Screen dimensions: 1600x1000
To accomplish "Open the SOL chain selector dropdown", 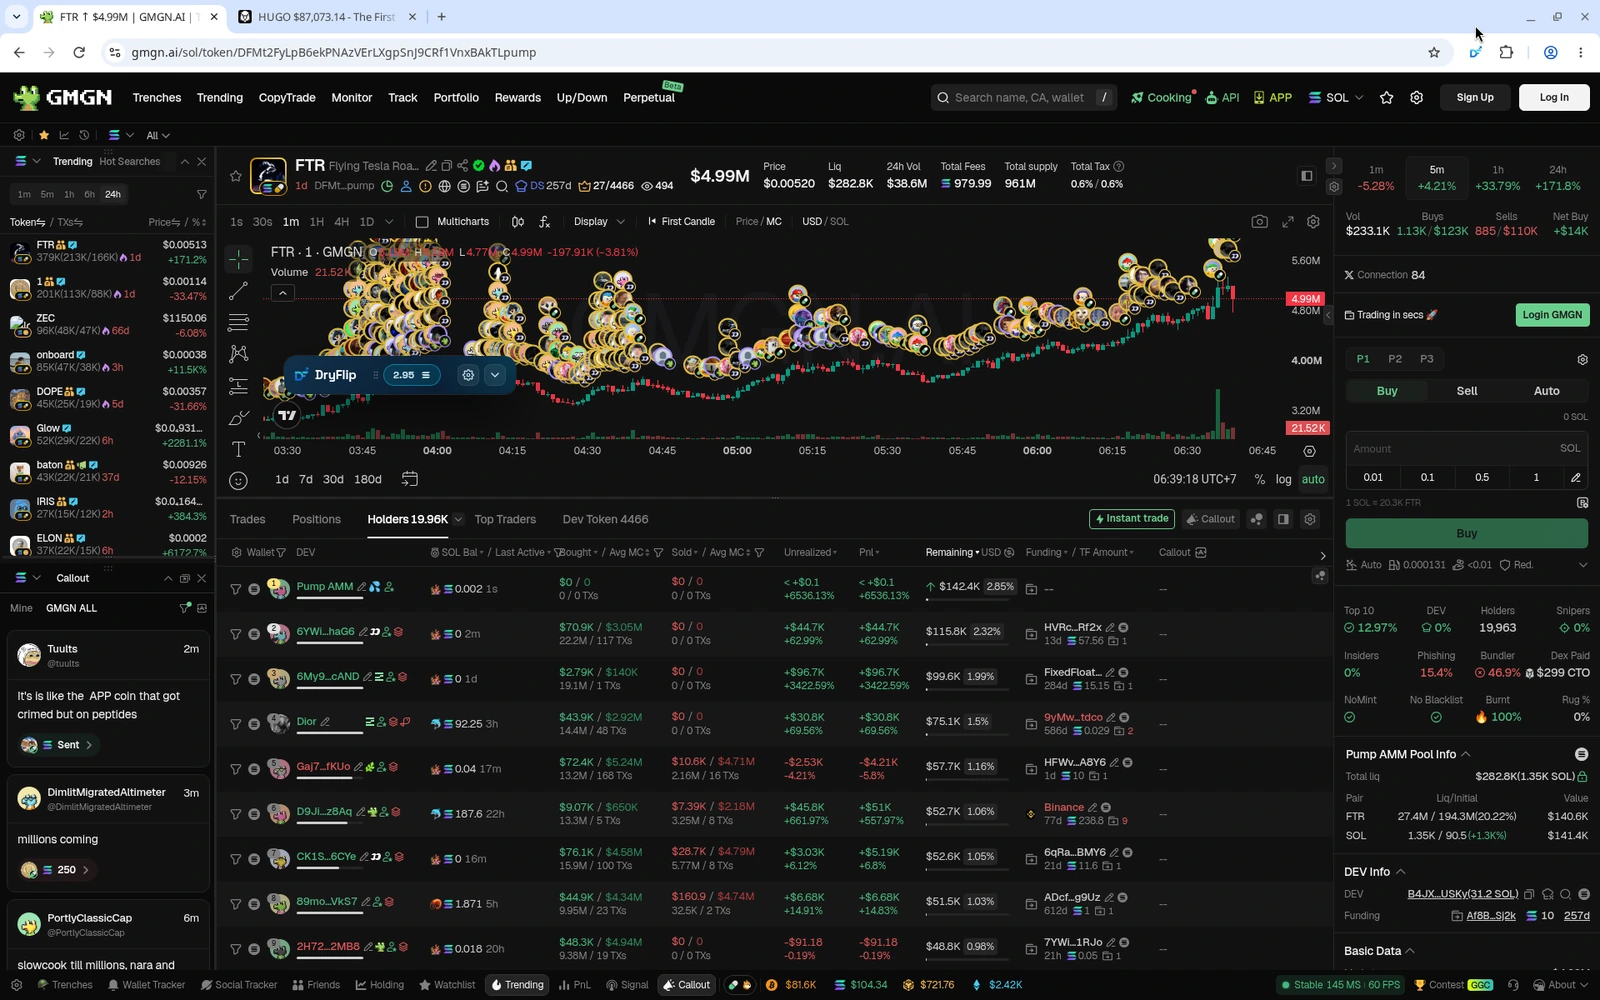I will click(1336, 98).
